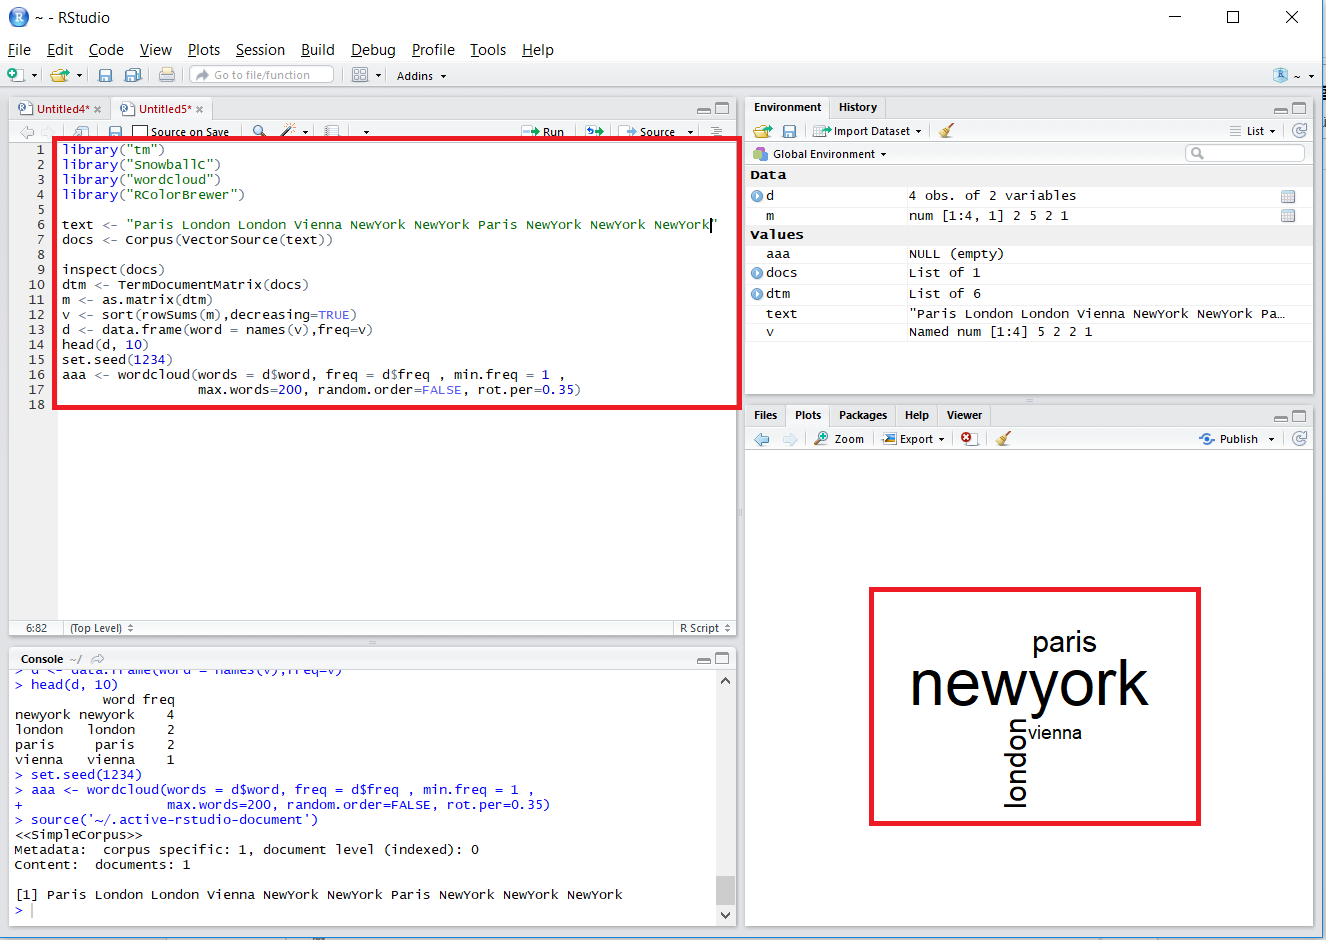Re-run previous code region icon next to Run

pos(595,131)
